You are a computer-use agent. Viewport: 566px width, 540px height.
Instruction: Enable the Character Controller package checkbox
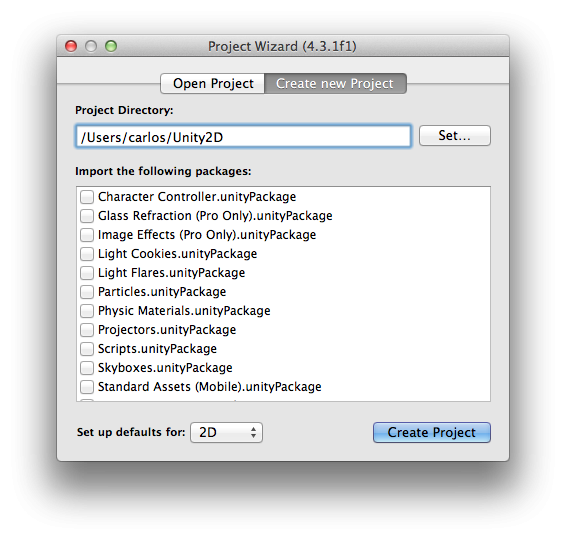pyautogui.click(x=87, y=197)
